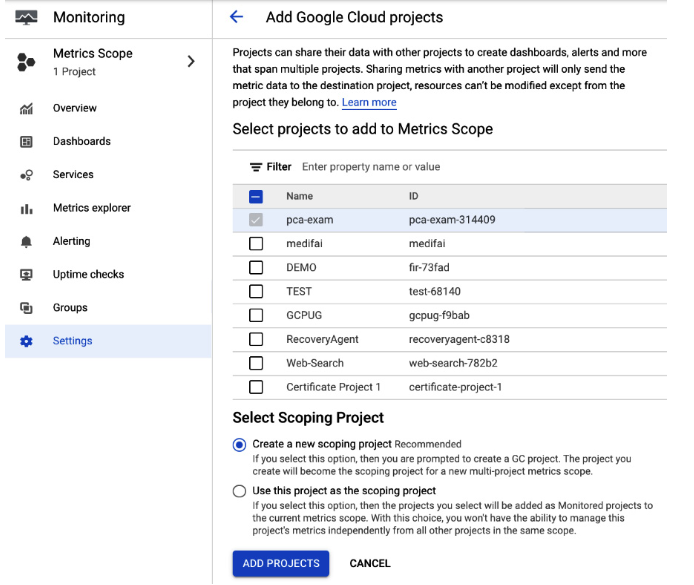694x585 pixels.
Task: Click the Monitoring logo icon
Action: [x=26, y=17]
